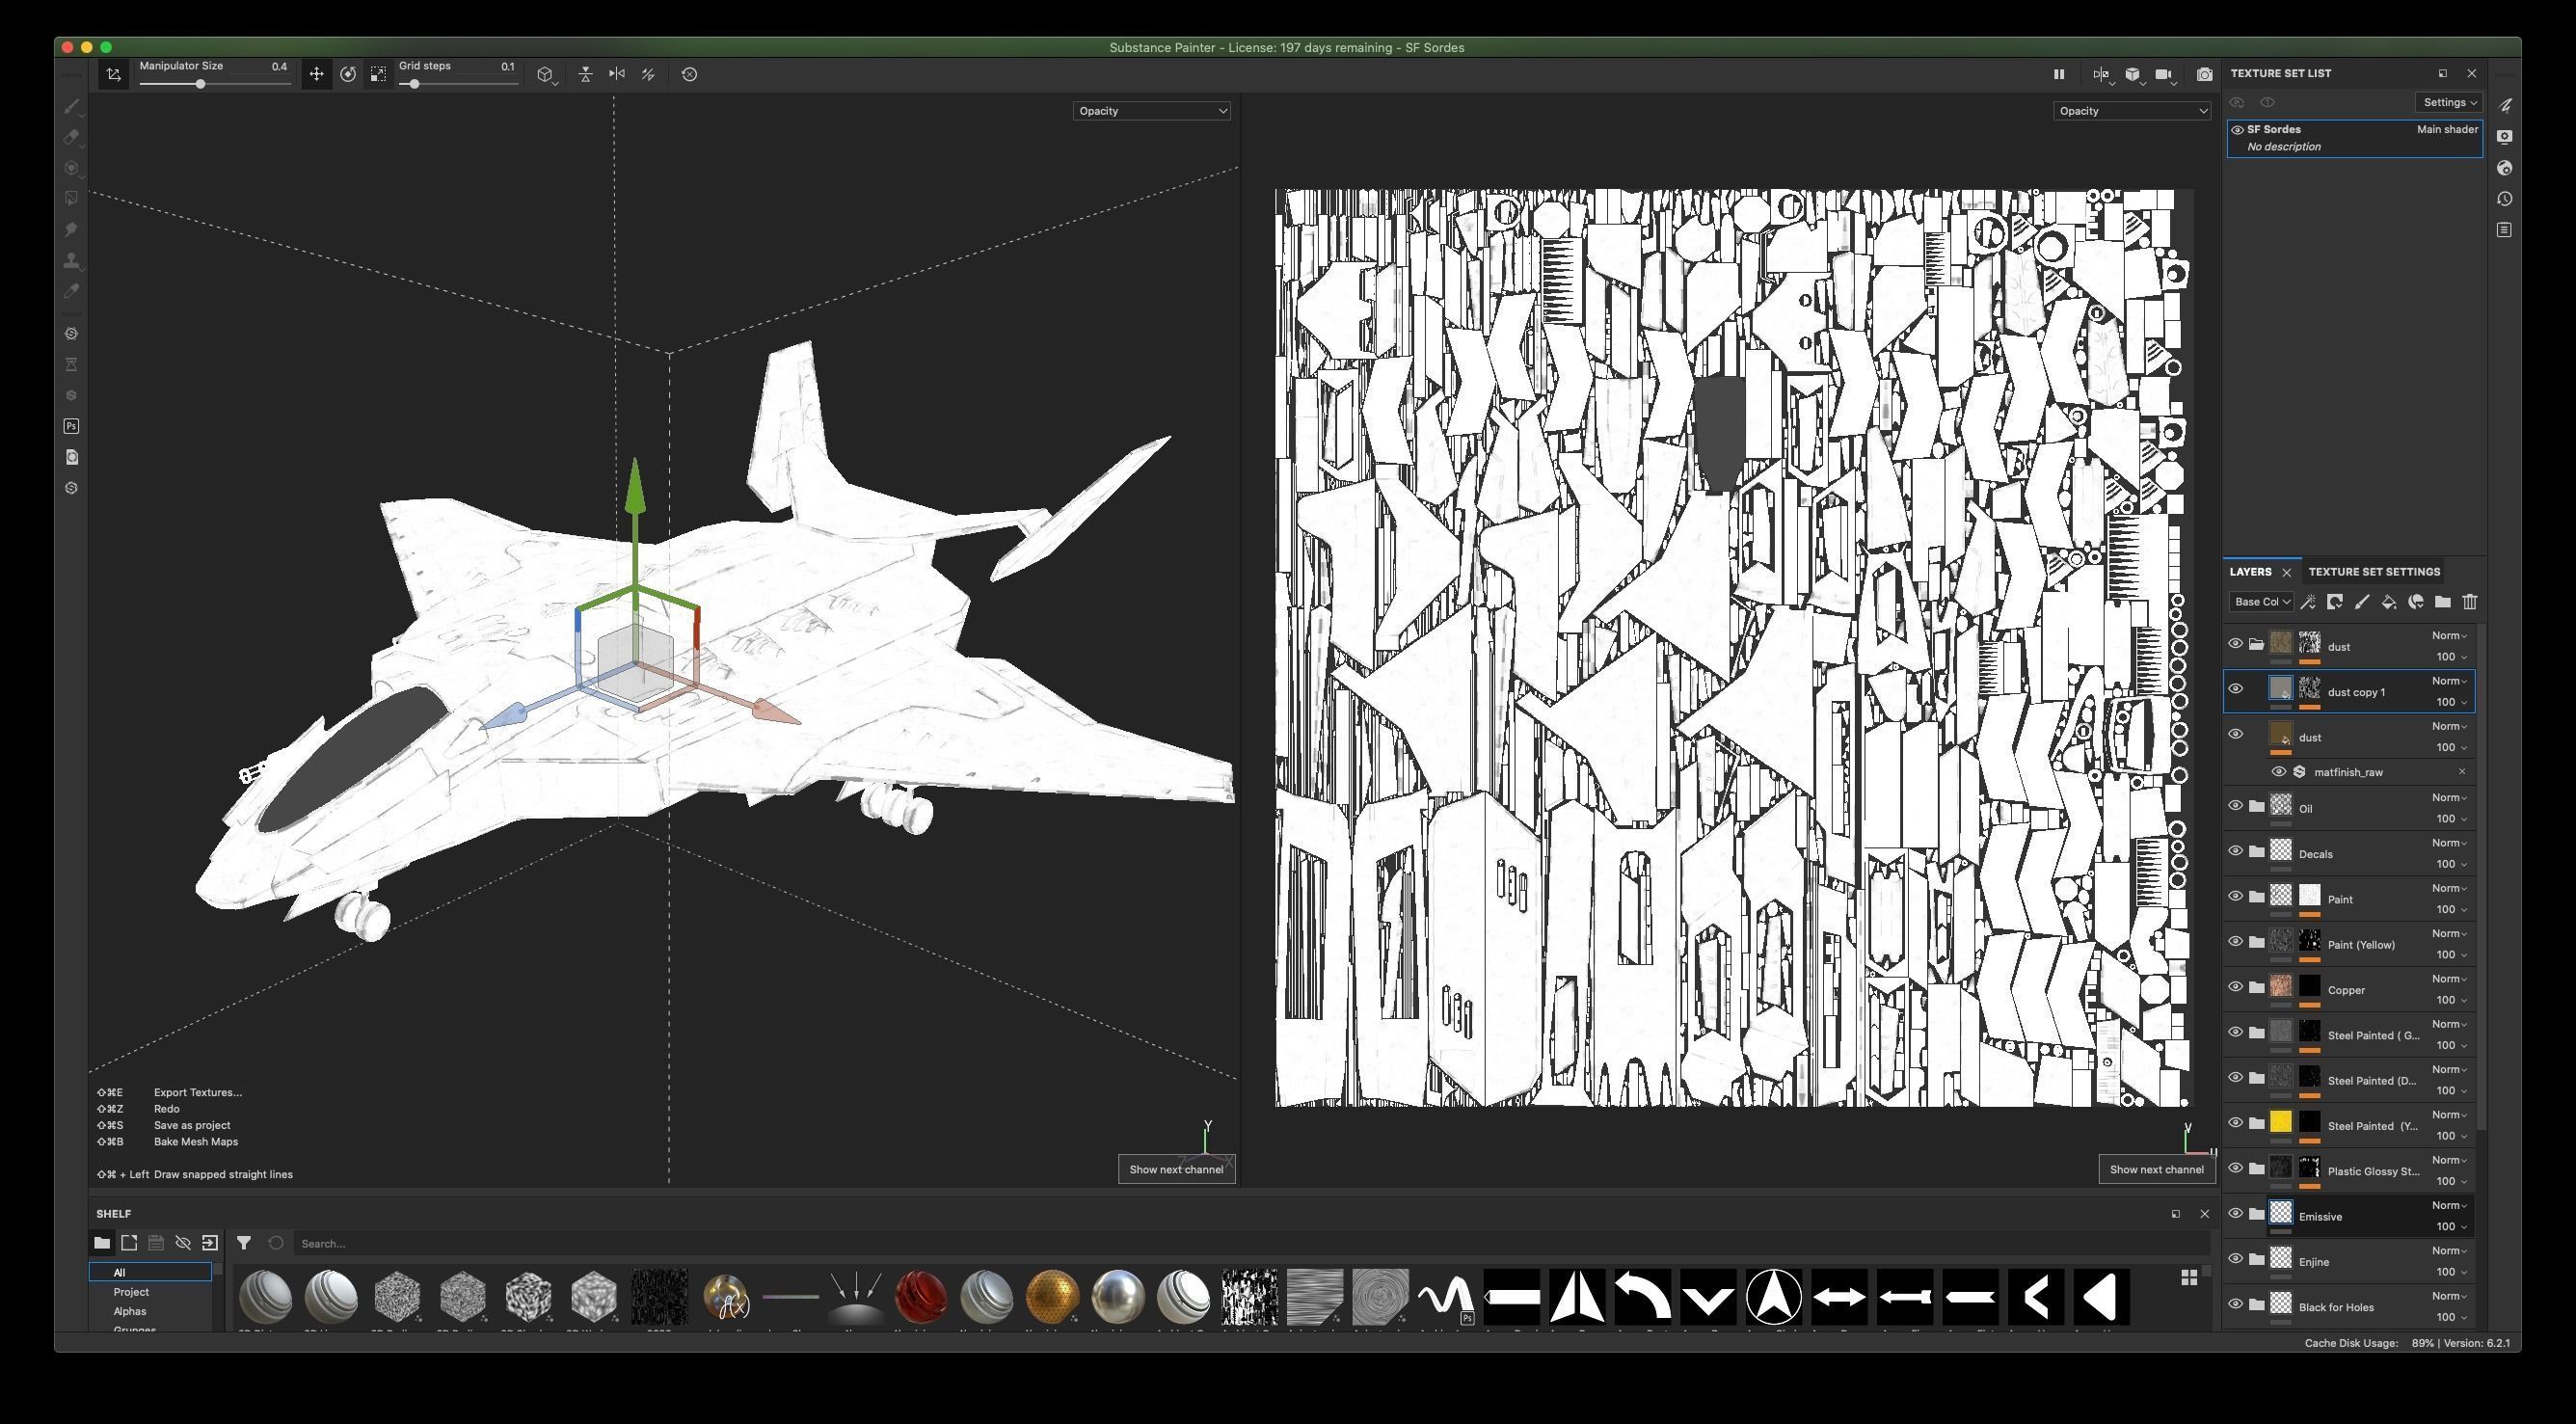Open Texture Set List Settings dropdown

2449,102
